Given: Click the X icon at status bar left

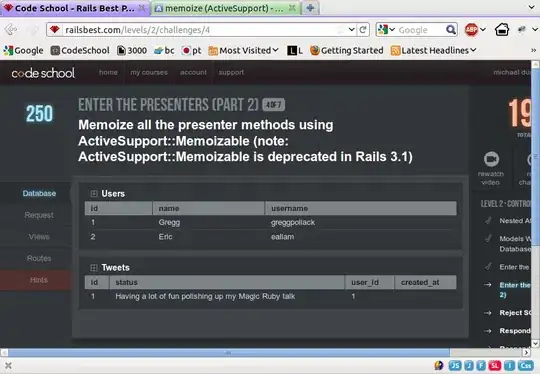Looking at the screenshot, I should click(8, 365).
